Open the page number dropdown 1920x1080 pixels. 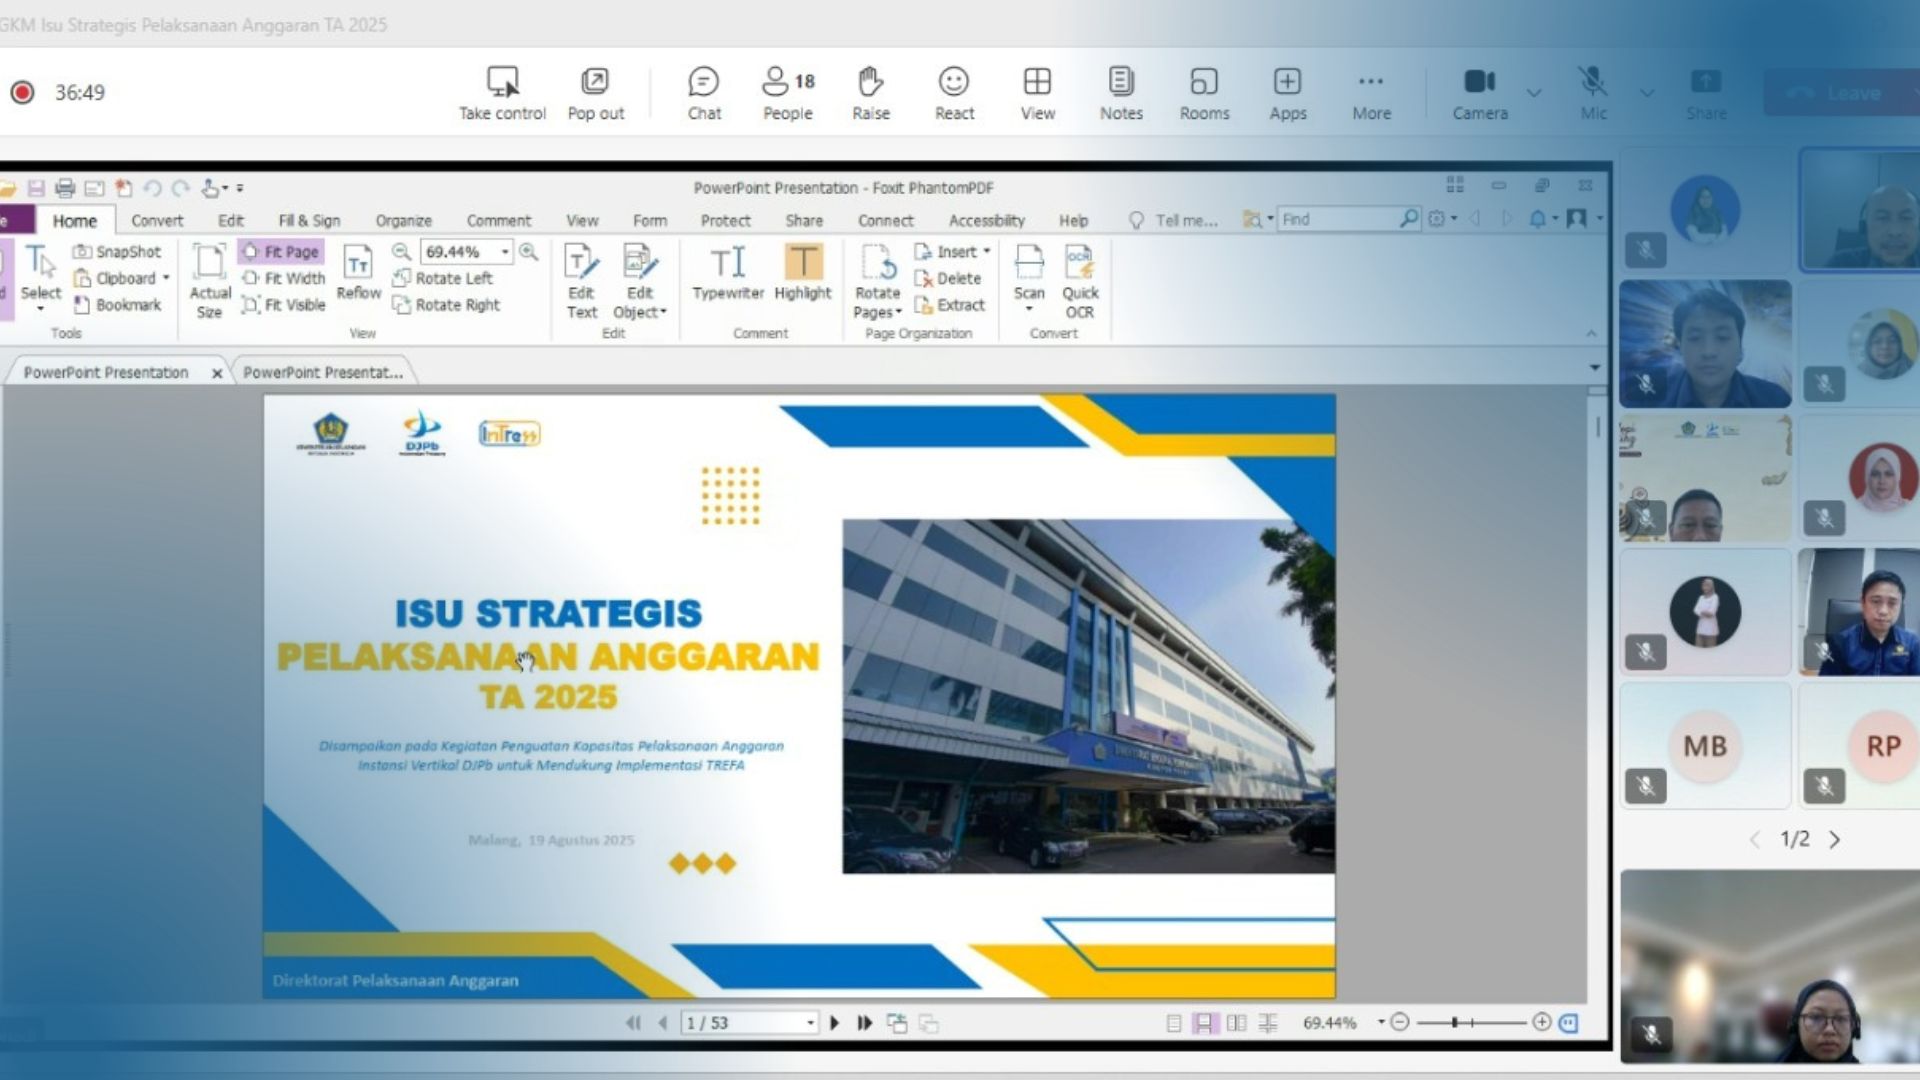(810, 1023)
